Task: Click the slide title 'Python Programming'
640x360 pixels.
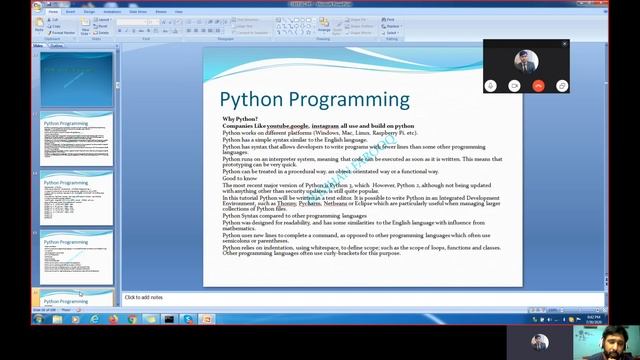Action: 315,100
